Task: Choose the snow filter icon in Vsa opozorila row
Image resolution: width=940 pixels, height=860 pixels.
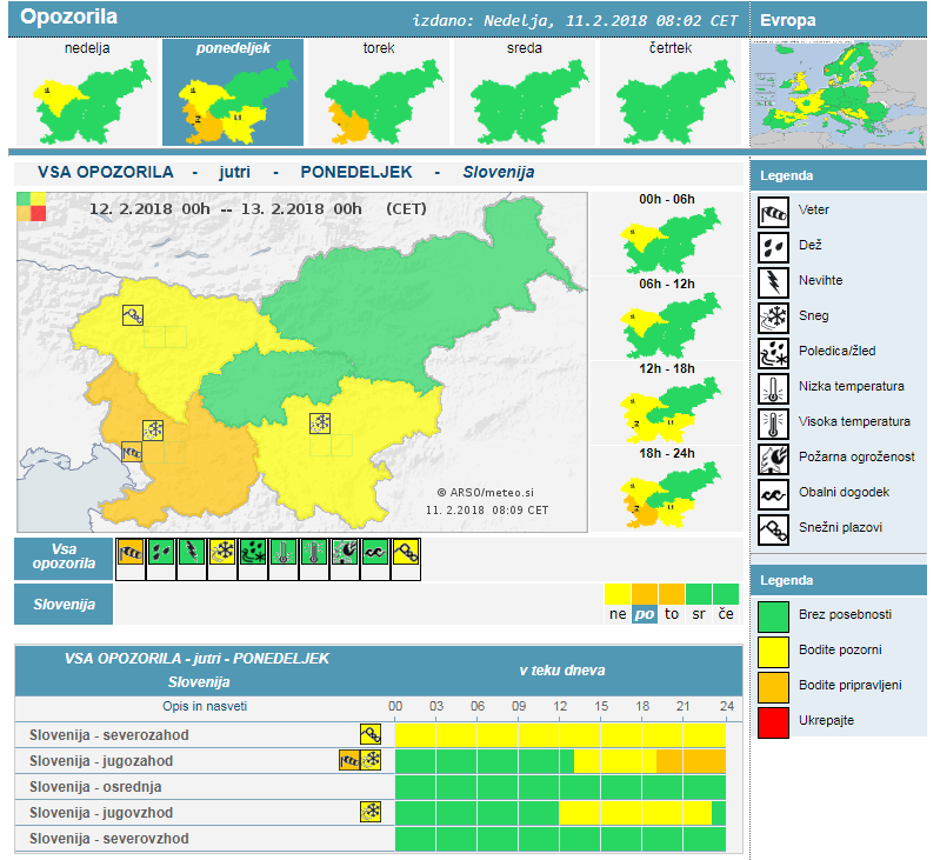Action: [x=222, y=553]
